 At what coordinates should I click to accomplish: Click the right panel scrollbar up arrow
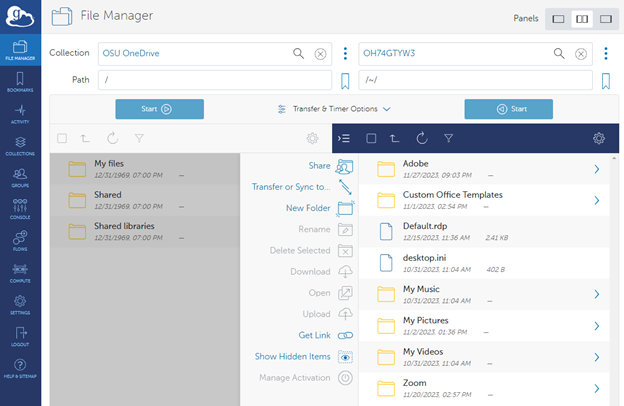614,158
